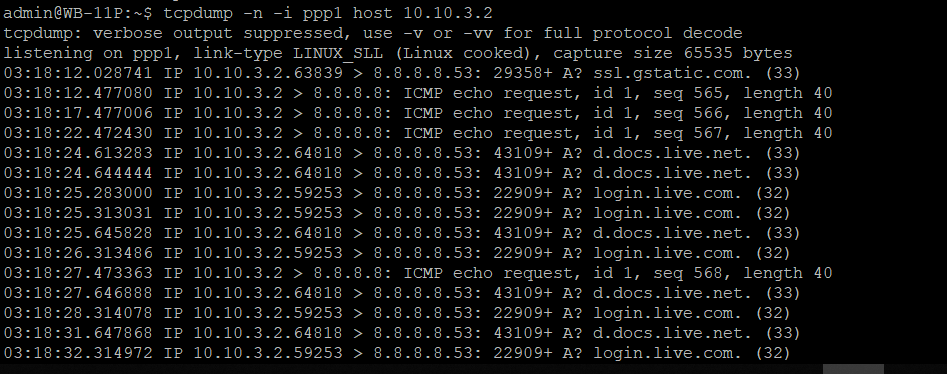Click timestamp 03:18:27.646888
The image size is (947, 374).
pyautogui.click(x=78, y=293)
